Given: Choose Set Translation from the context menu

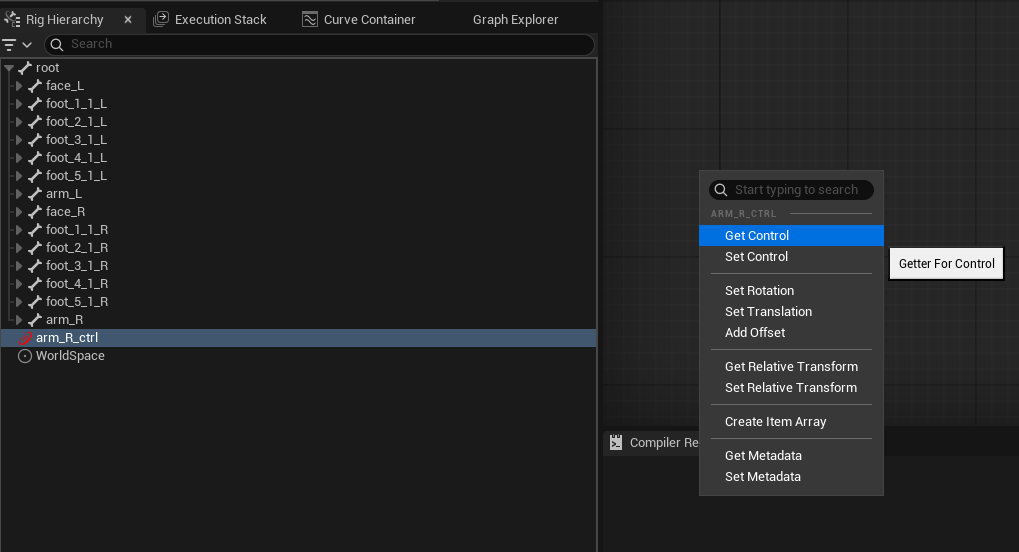Looking at the screenshot, I should tap(791, 311).
